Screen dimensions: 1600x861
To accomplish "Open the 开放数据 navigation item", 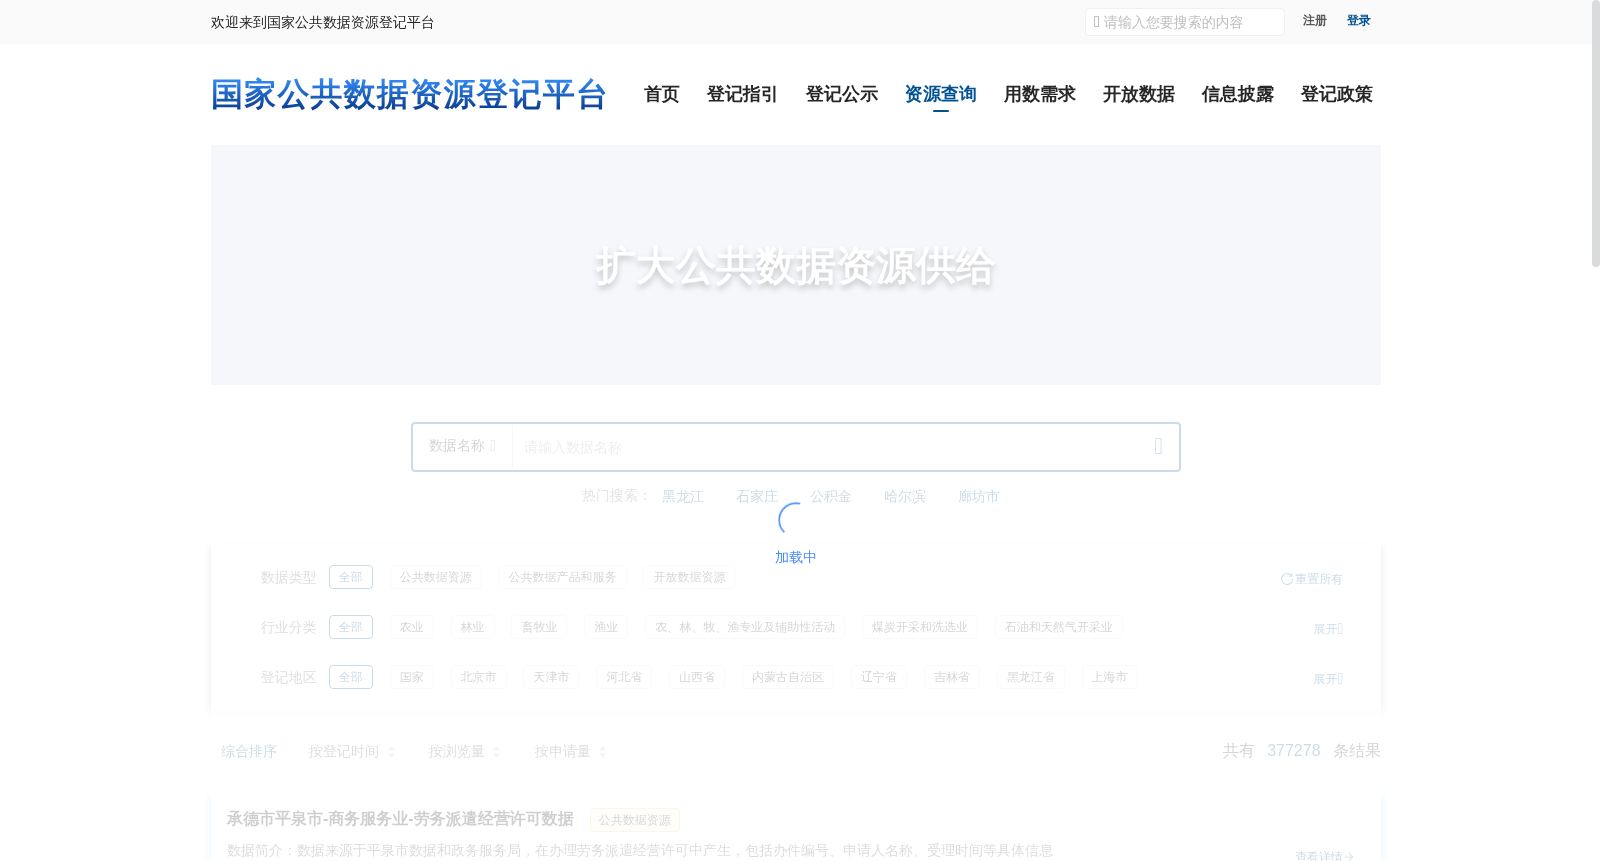I will pyautogui.click(x=1139, y=94).
